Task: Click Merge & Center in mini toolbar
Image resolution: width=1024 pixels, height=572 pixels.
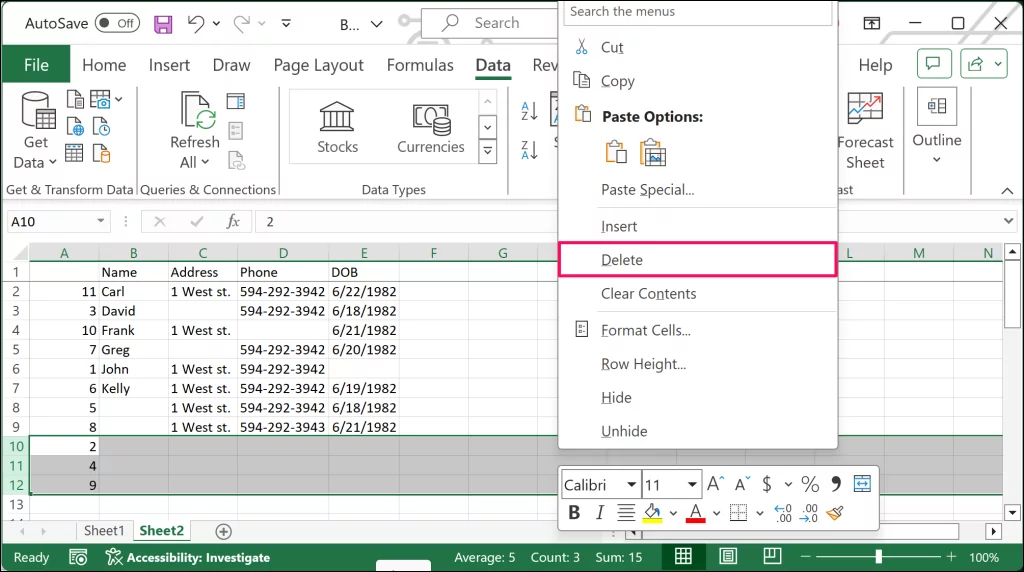Action: point(862,484)
